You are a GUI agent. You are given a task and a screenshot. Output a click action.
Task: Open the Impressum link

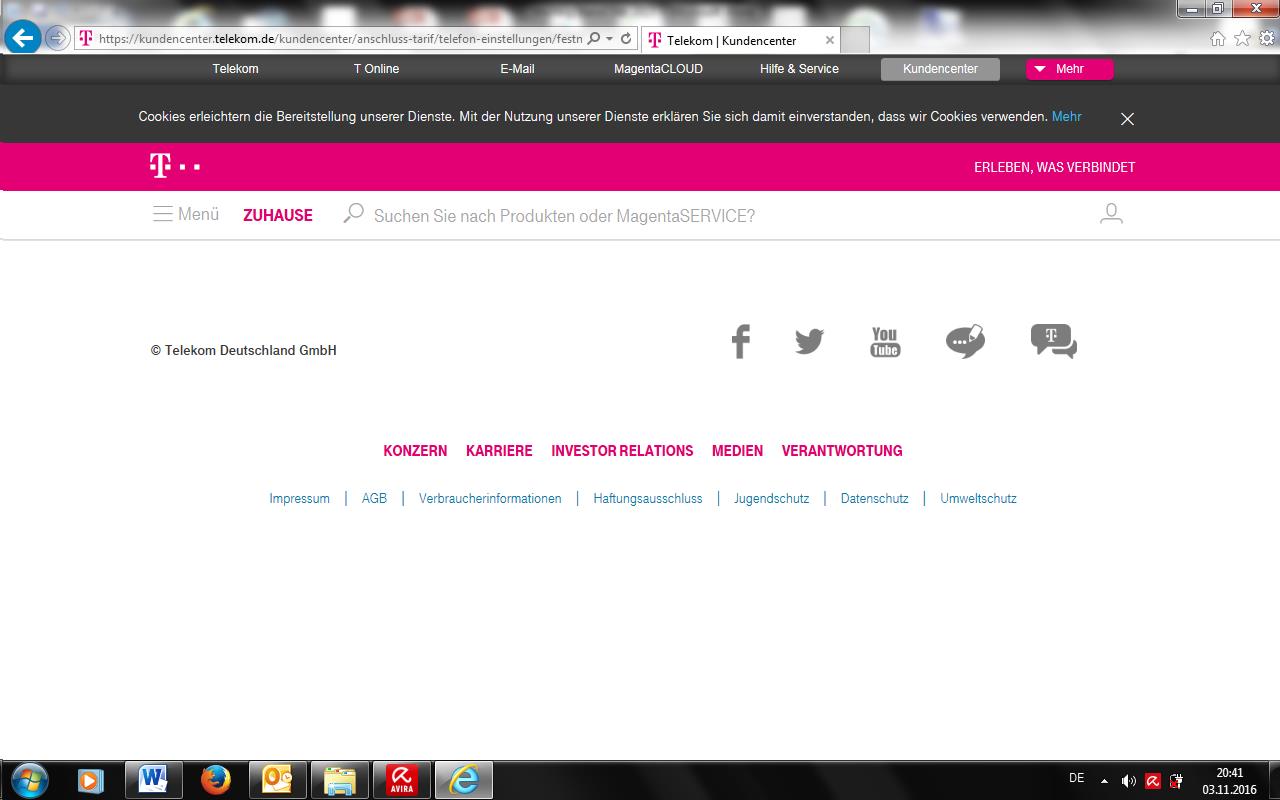click(299, 498)
